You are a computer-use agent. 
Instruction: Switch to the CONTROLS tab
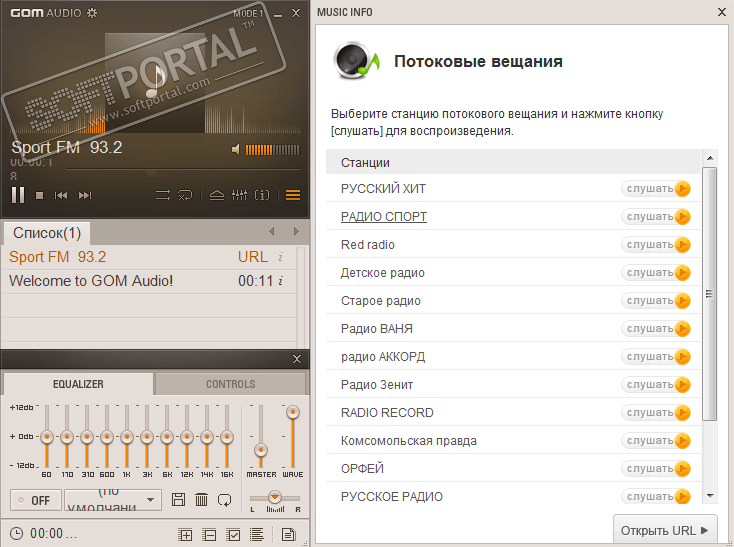[230, 384]
